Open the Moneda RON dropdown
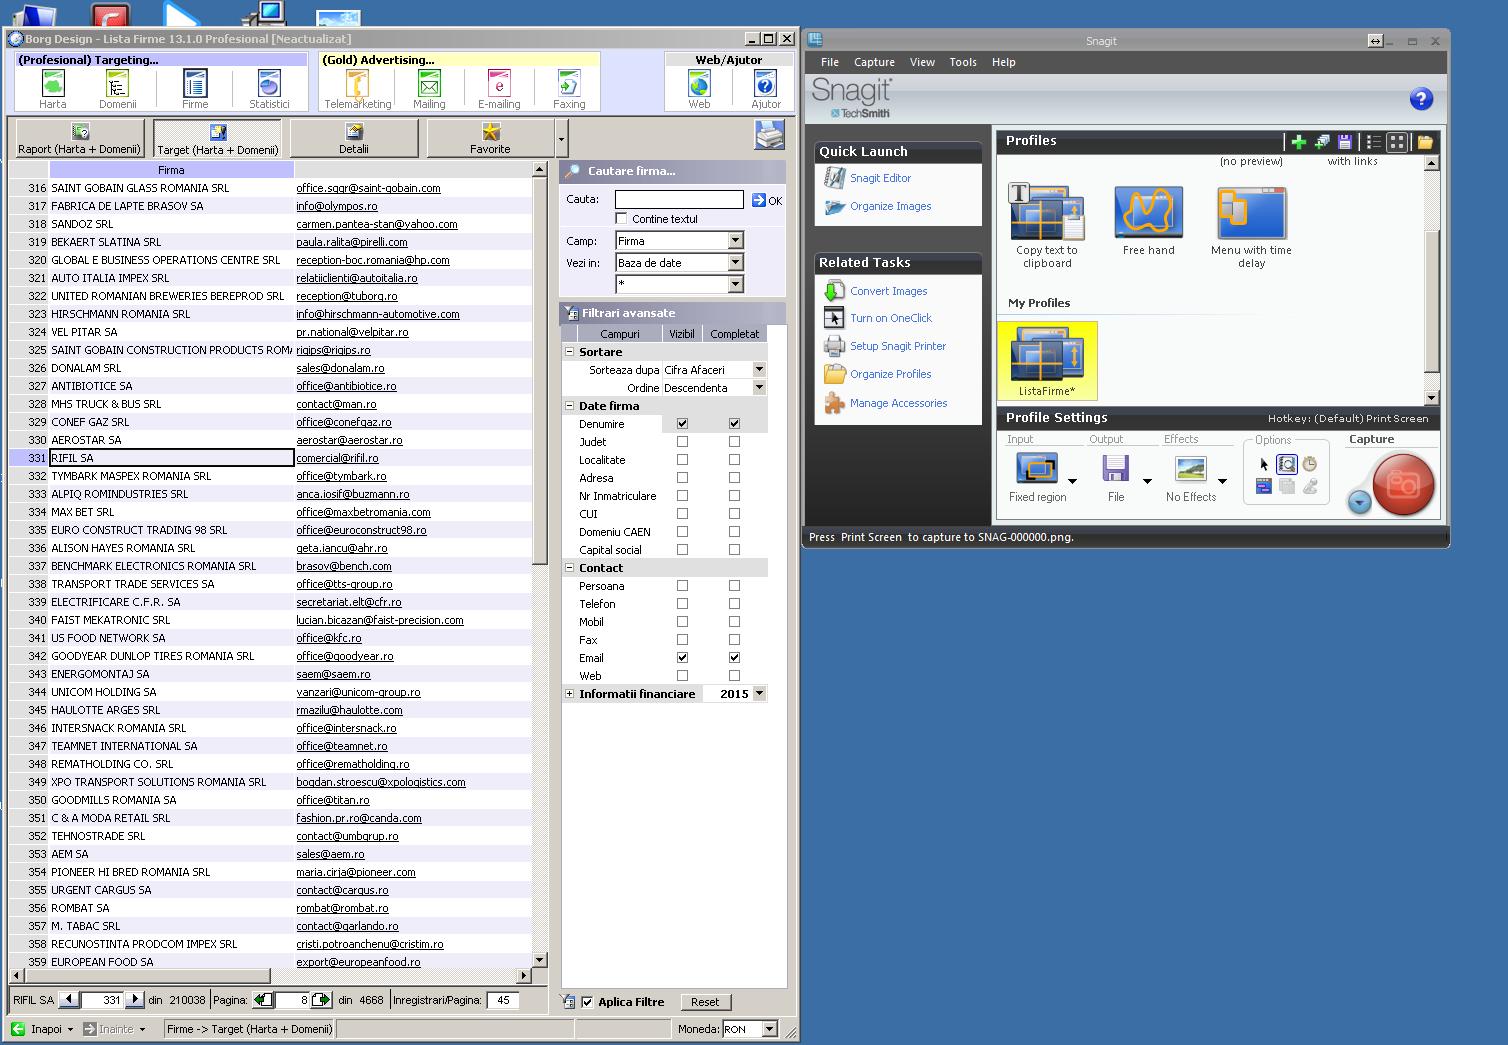Screen dimensions: 1508x1045 click(x=769, y=1028)
